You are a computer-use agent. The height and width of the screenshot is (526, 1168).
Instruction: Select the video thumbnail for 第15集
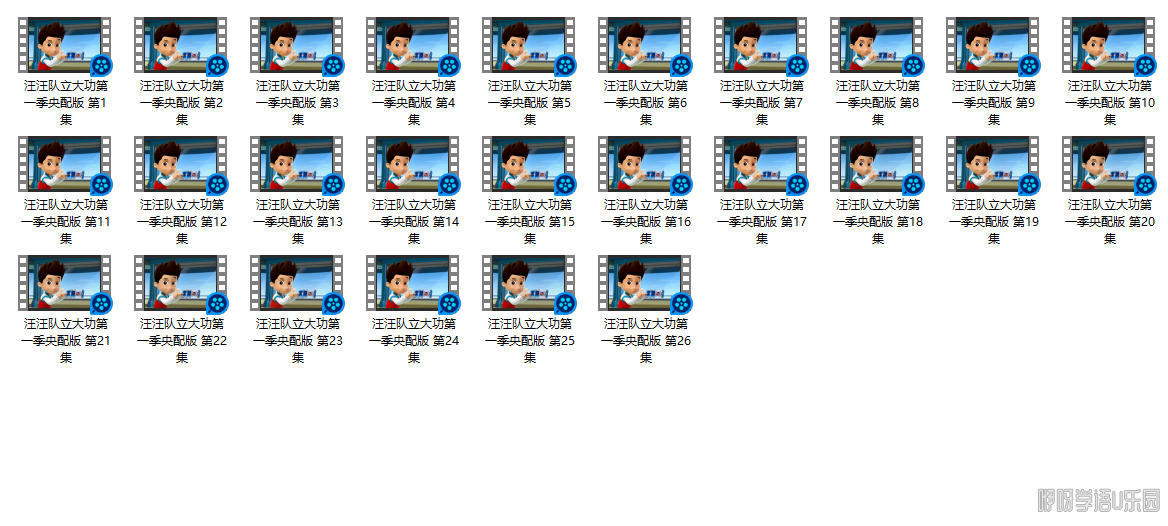click(530, 164)
